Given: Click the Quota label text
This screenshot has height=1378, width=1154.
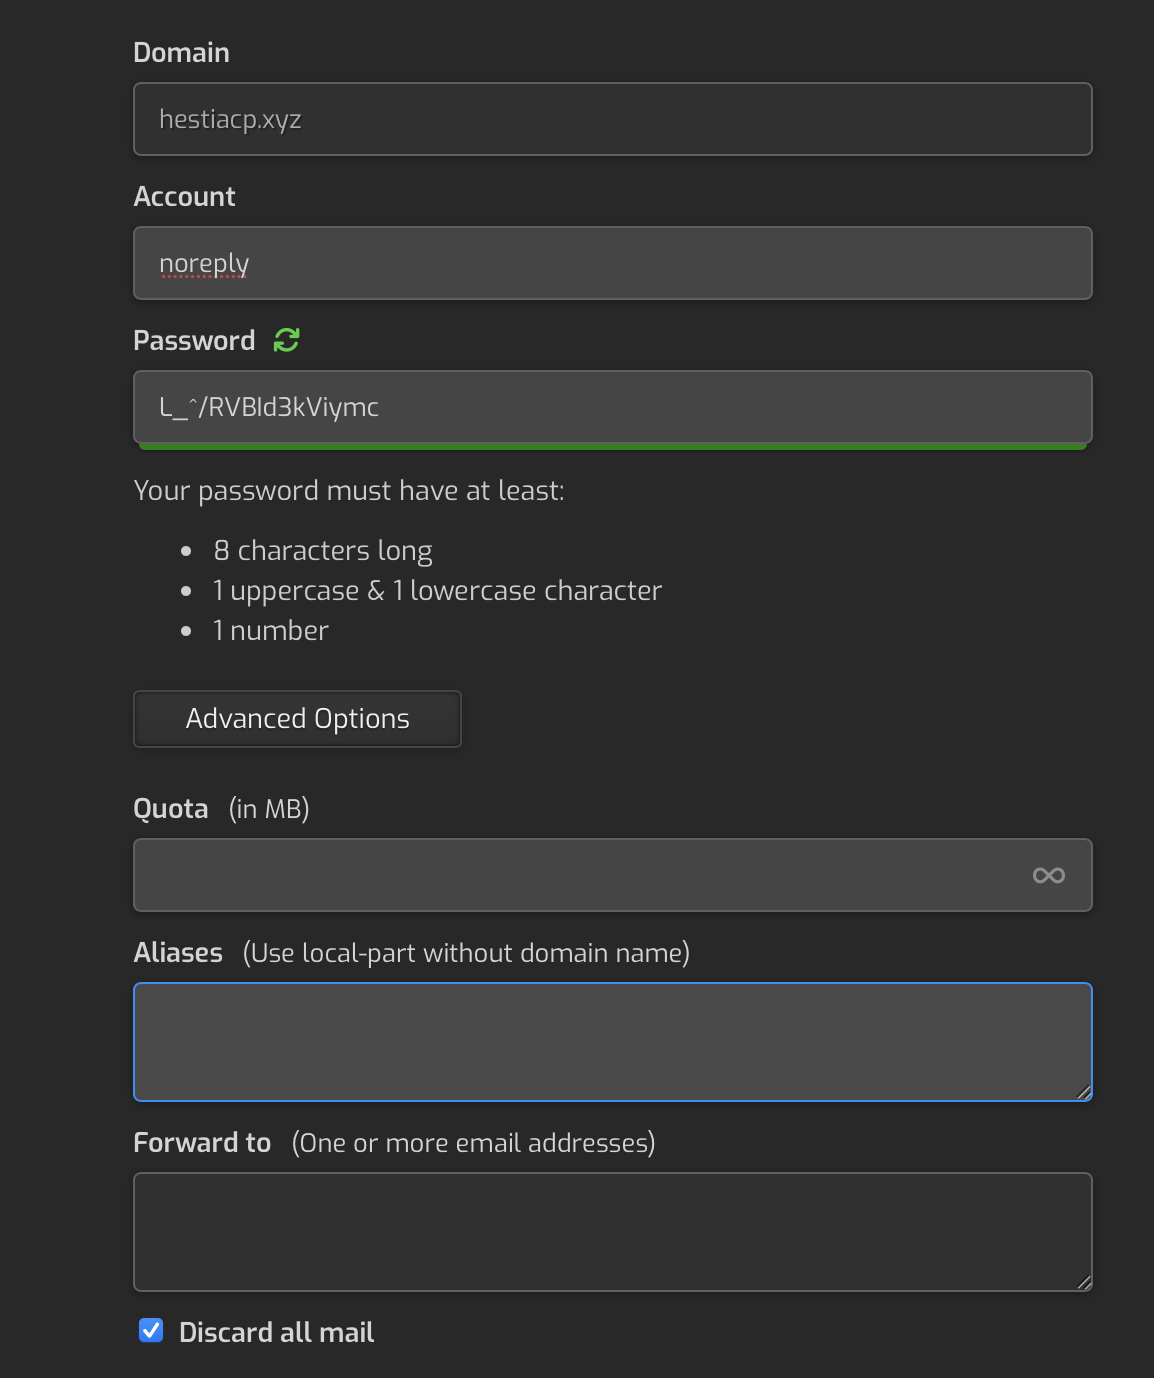Looking at the screenshot, I should pyautogui.click(x=171, y=808).
